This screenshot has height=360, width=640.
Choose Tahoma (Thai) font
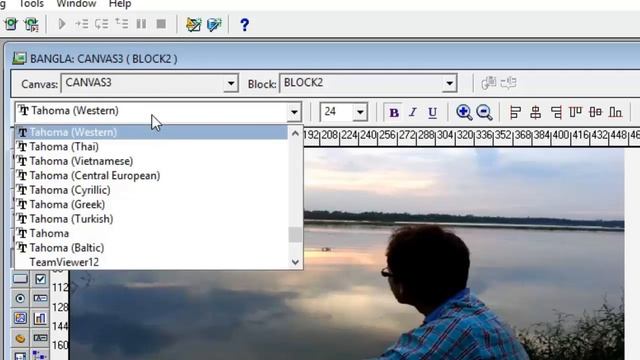point(151,147)
